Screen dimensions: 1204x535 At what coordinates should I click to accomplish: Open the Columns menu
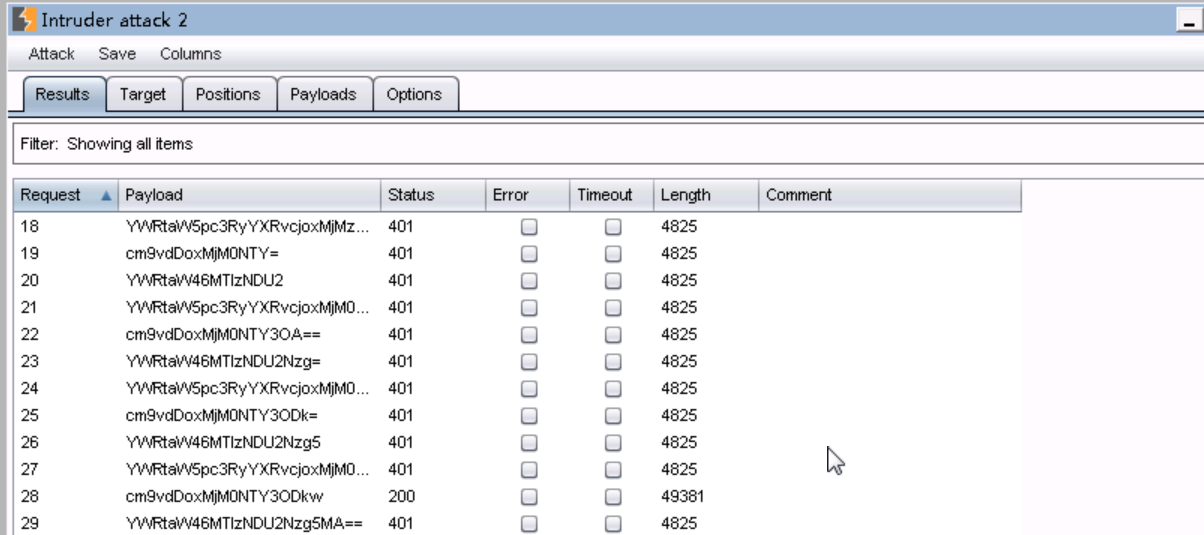click(x=190, y=54)
